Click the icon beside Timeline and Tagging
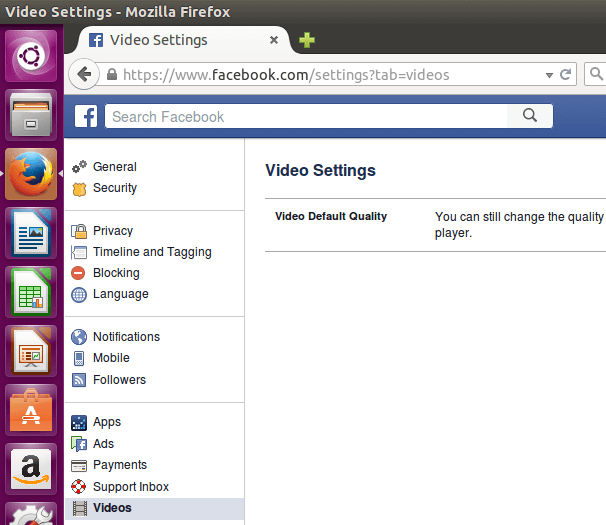The width and height of the screenshot is (606, 525). [x=79, y=252]
